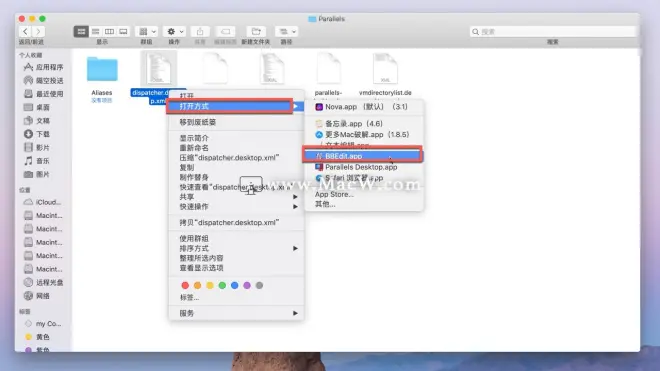Open iCloud Drive in the sidebar
Screen dimensions: 660x371
43,202
